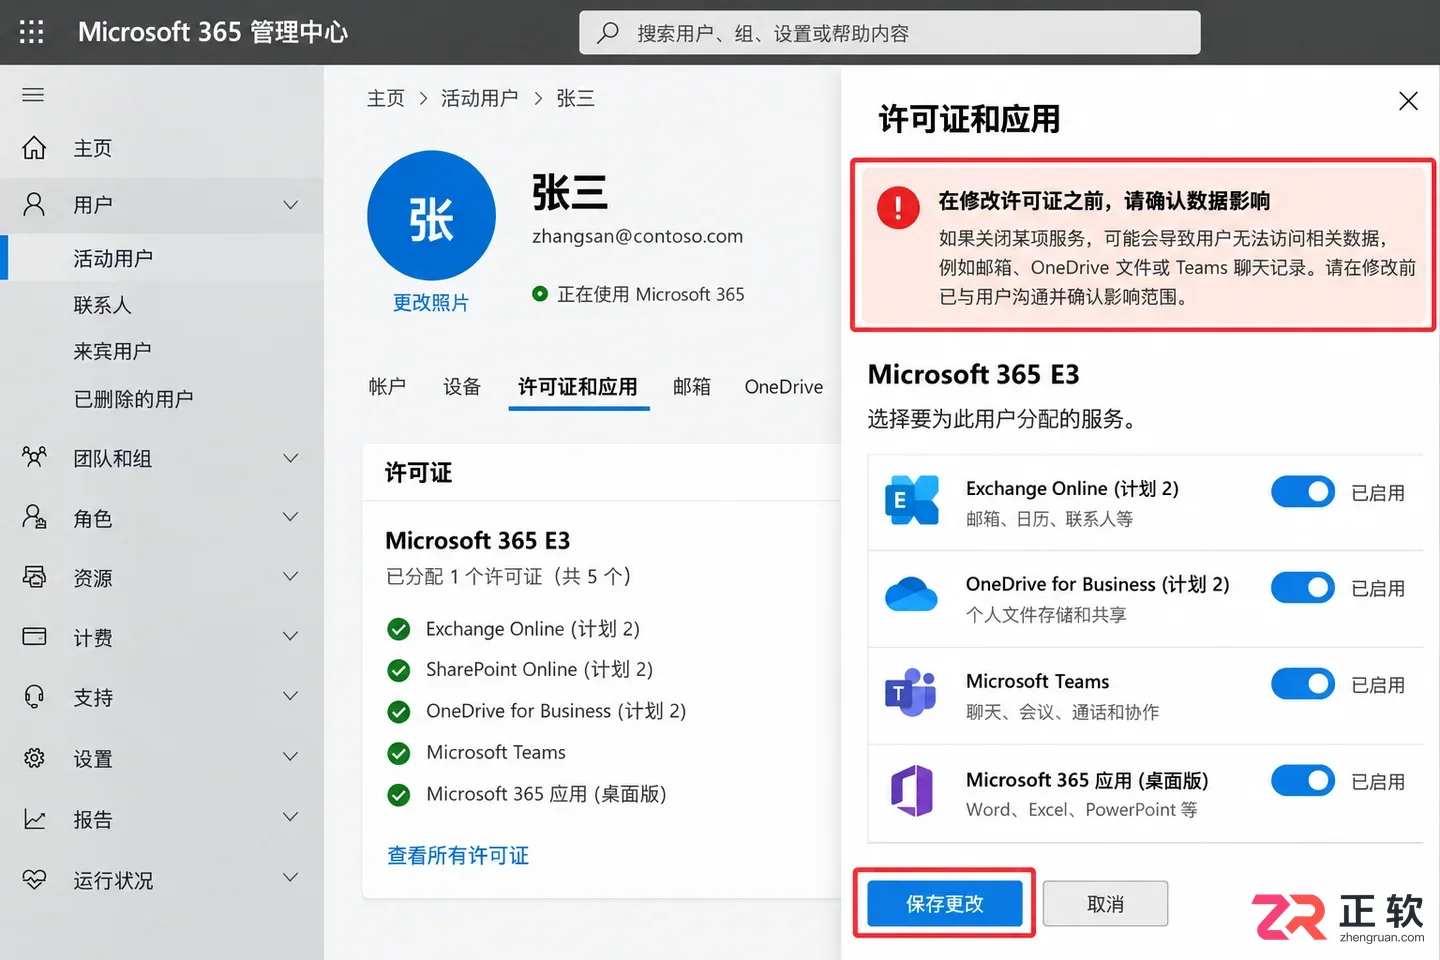Screen dimensions: 1440x960
Task: Click the Roles icon in sidebar
Action: coord(34,517)
